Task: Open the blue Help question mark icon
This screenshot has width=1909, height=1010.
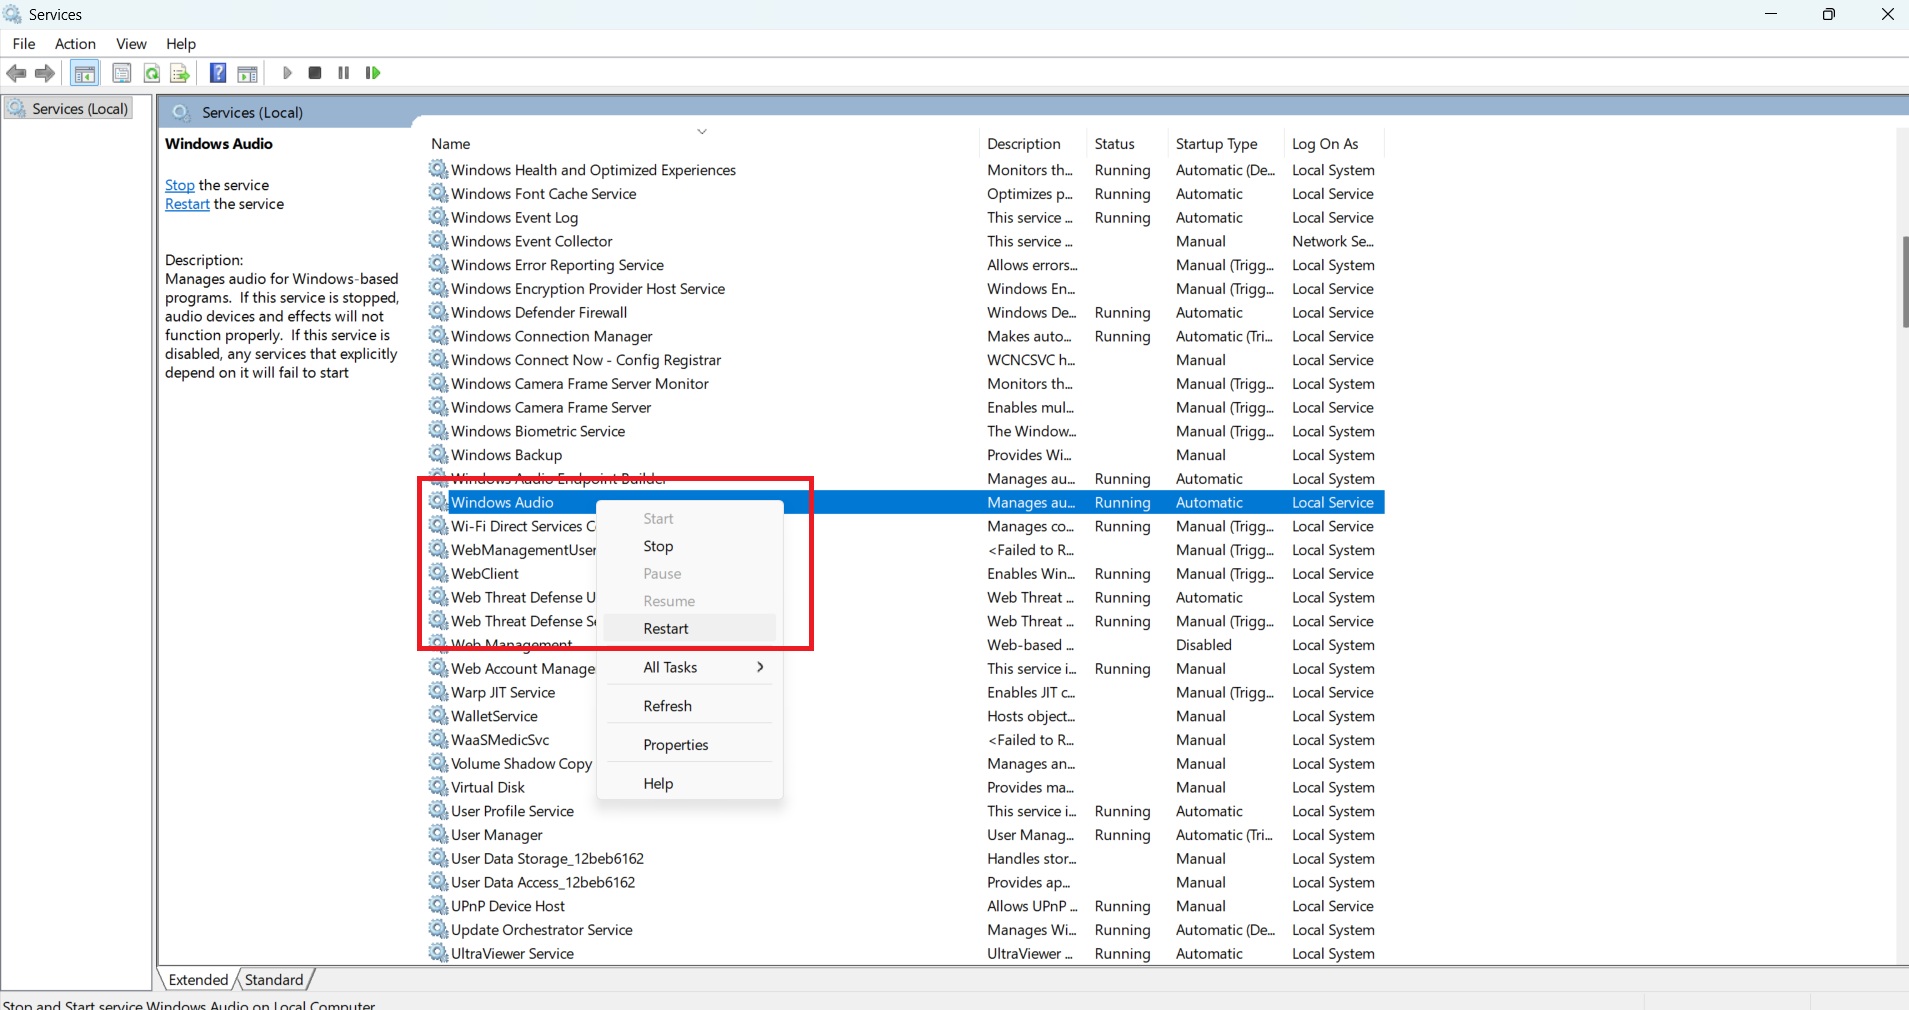Action: coord(217,73)
